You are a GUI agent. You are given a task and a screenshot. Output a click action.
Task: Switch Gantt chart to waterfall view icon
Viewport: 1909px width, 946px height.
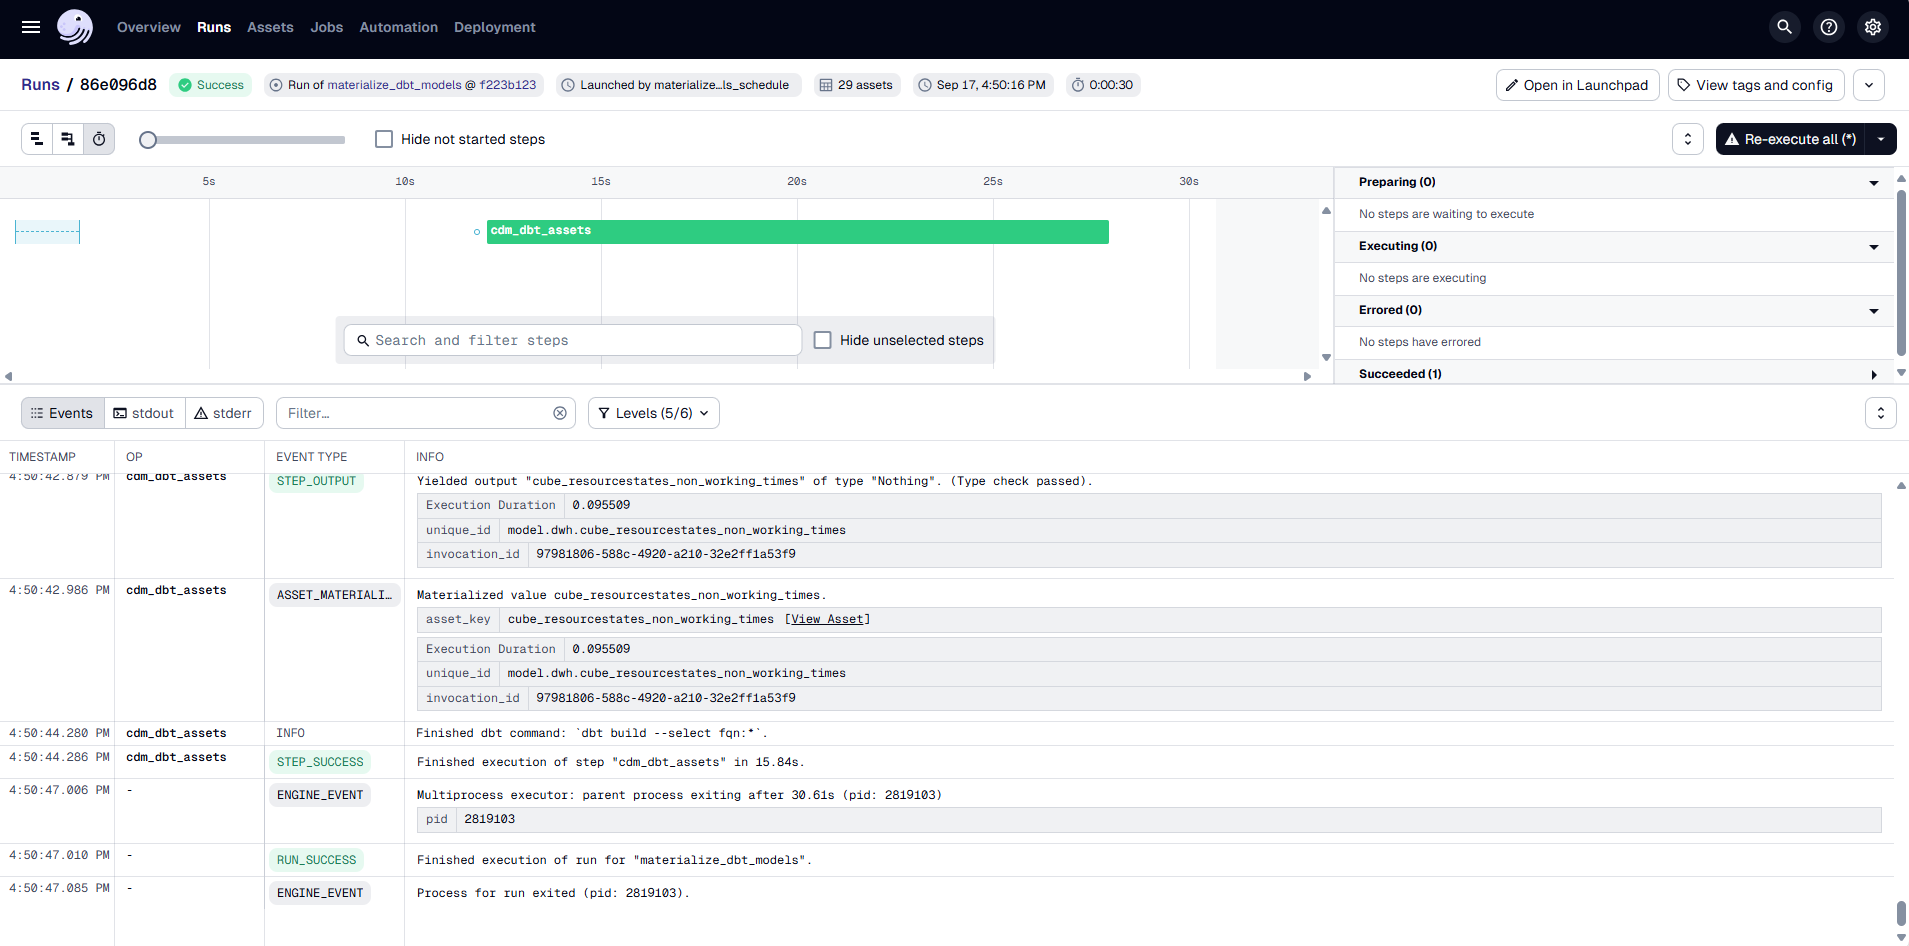point(68,139)
